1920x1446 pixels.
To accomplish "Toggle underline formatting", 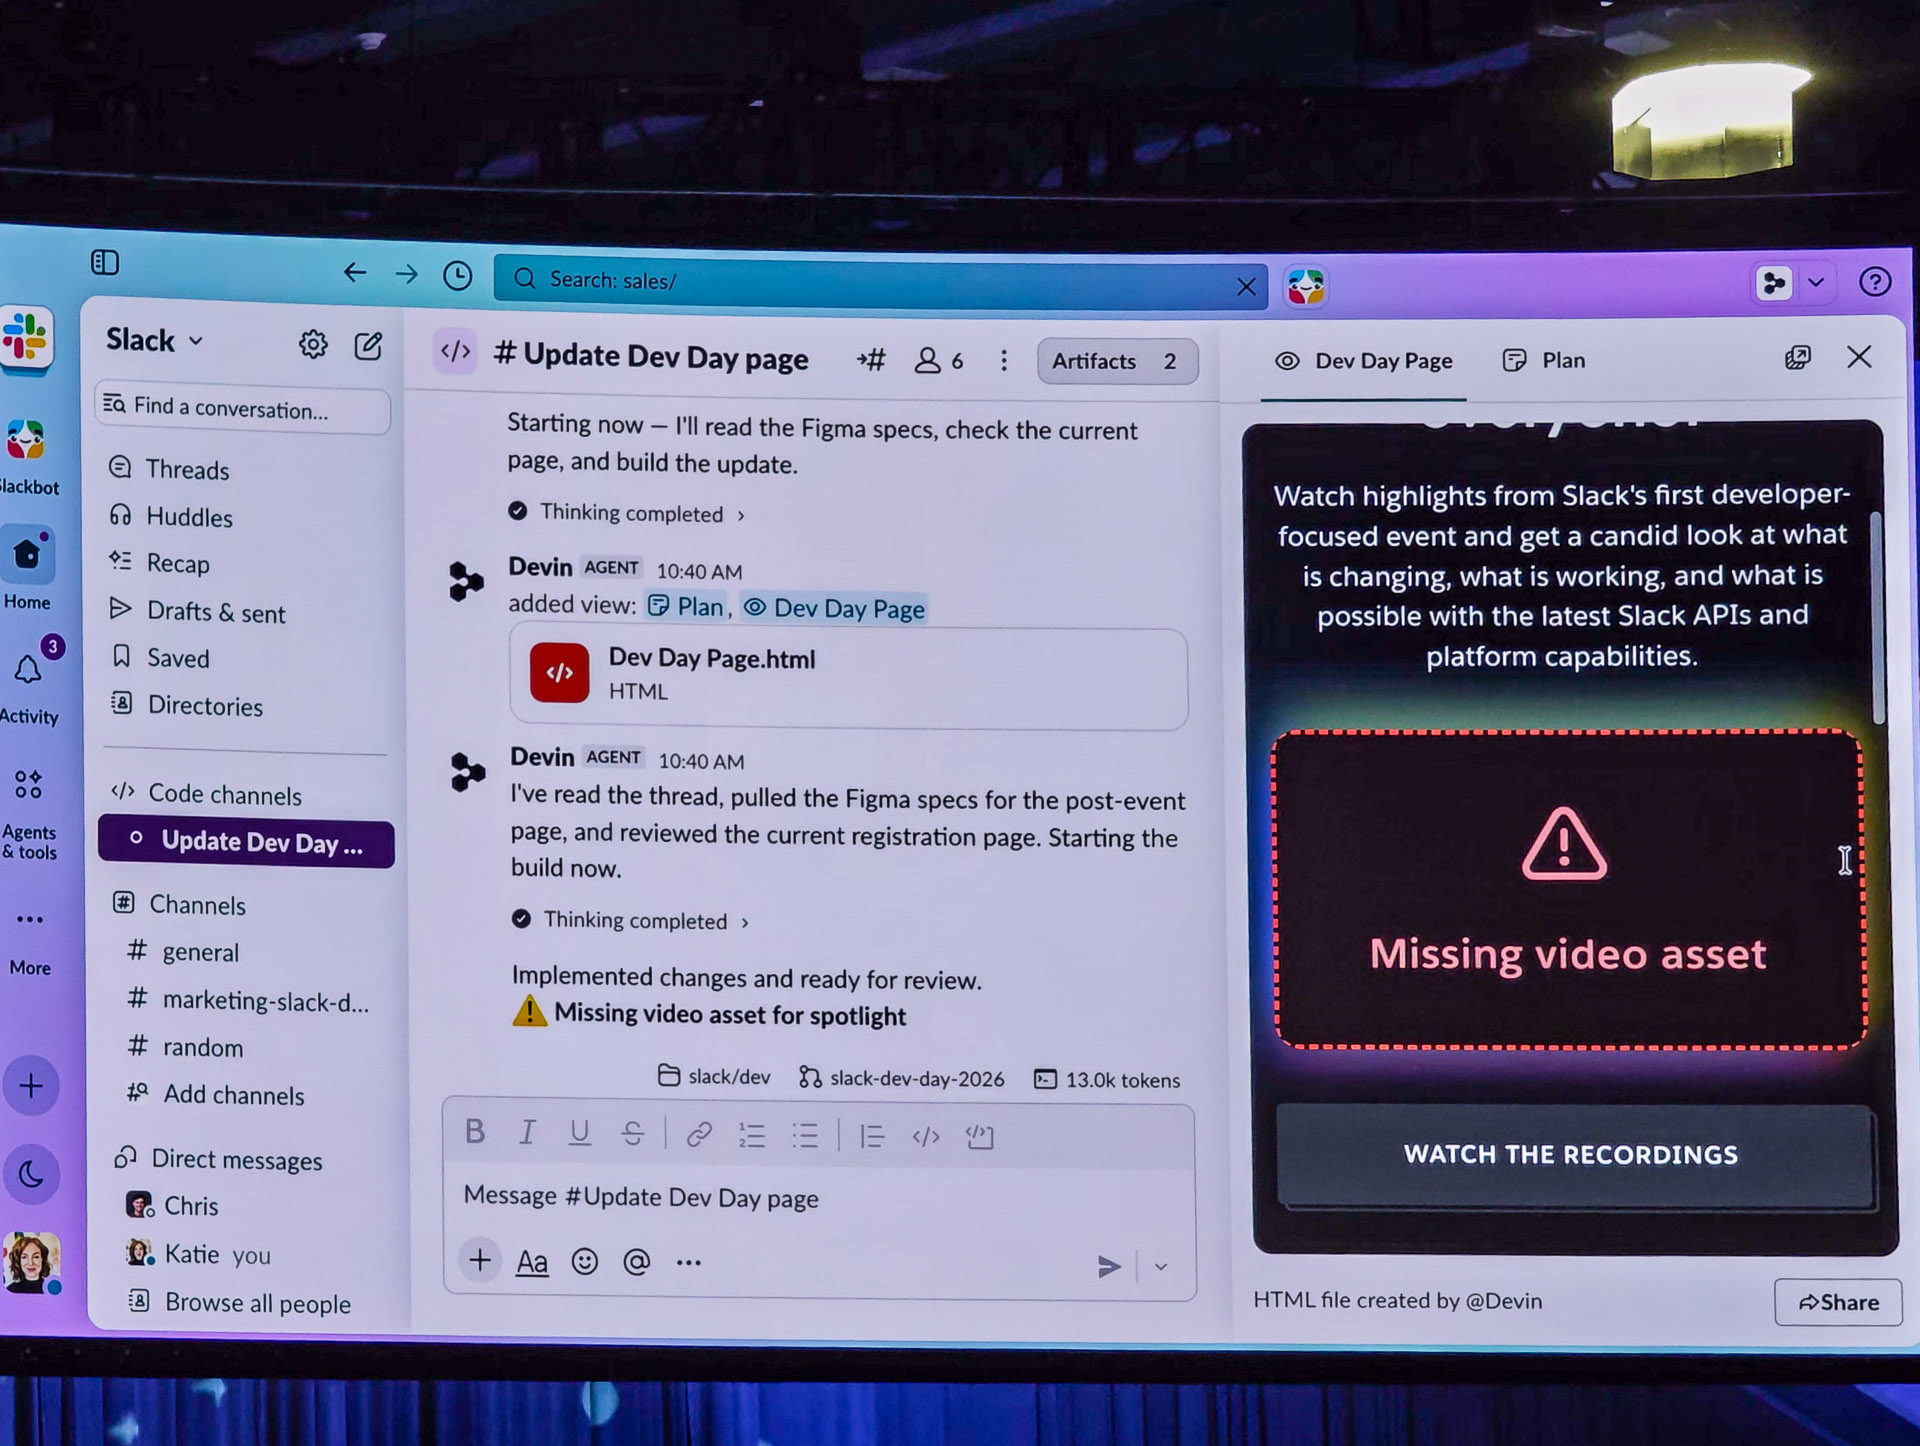I will (x=579, y=1133).
